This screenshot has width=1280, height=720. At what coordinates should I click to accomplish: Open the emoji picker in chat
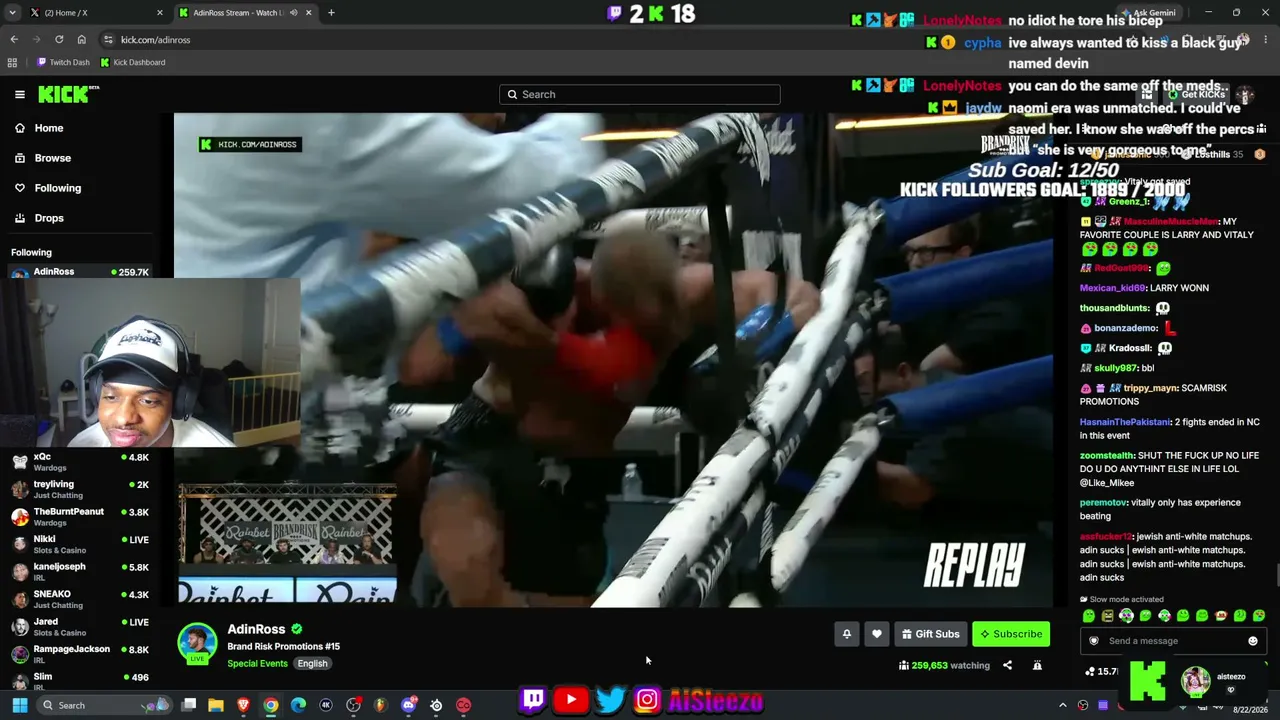[1253, 641]
